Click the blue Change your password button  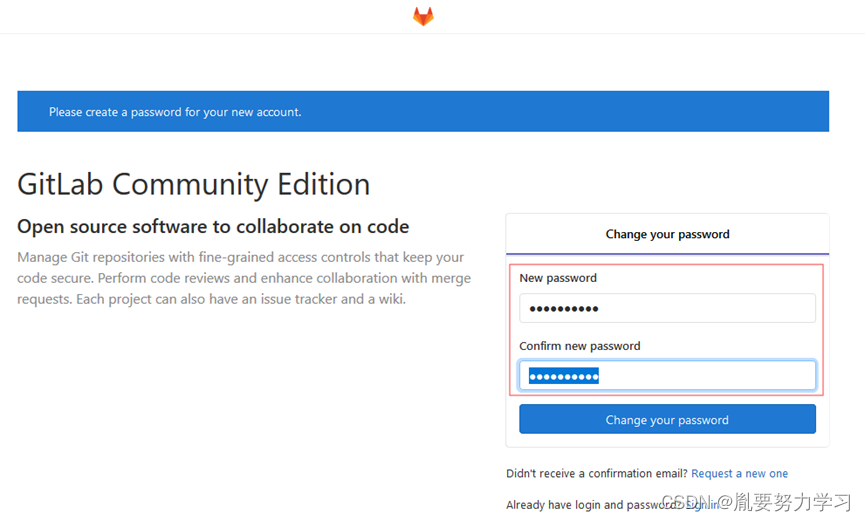667,419
